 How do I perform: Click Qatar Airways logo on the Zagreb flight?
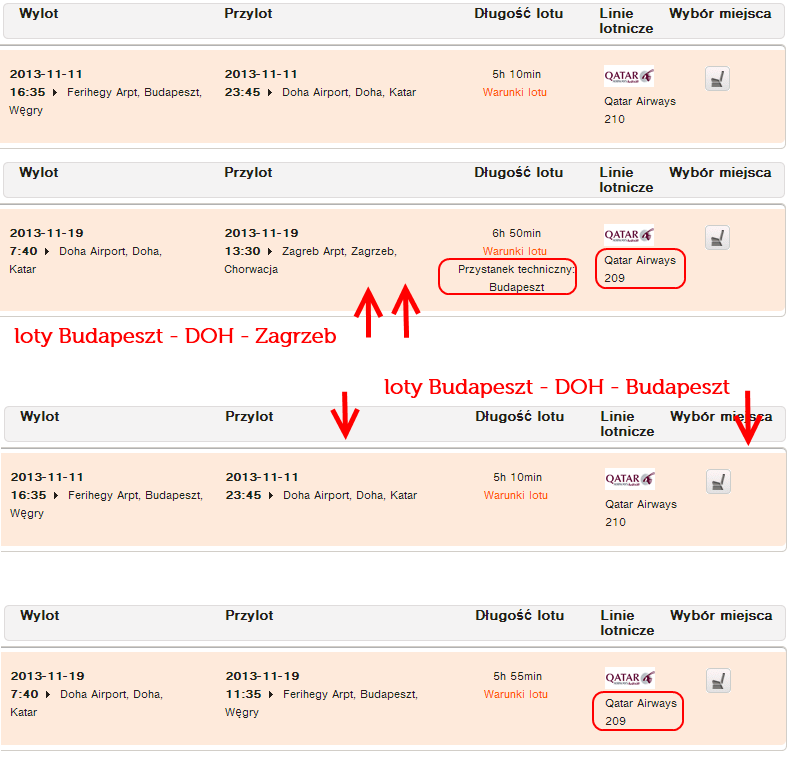(x=628, y=235)
